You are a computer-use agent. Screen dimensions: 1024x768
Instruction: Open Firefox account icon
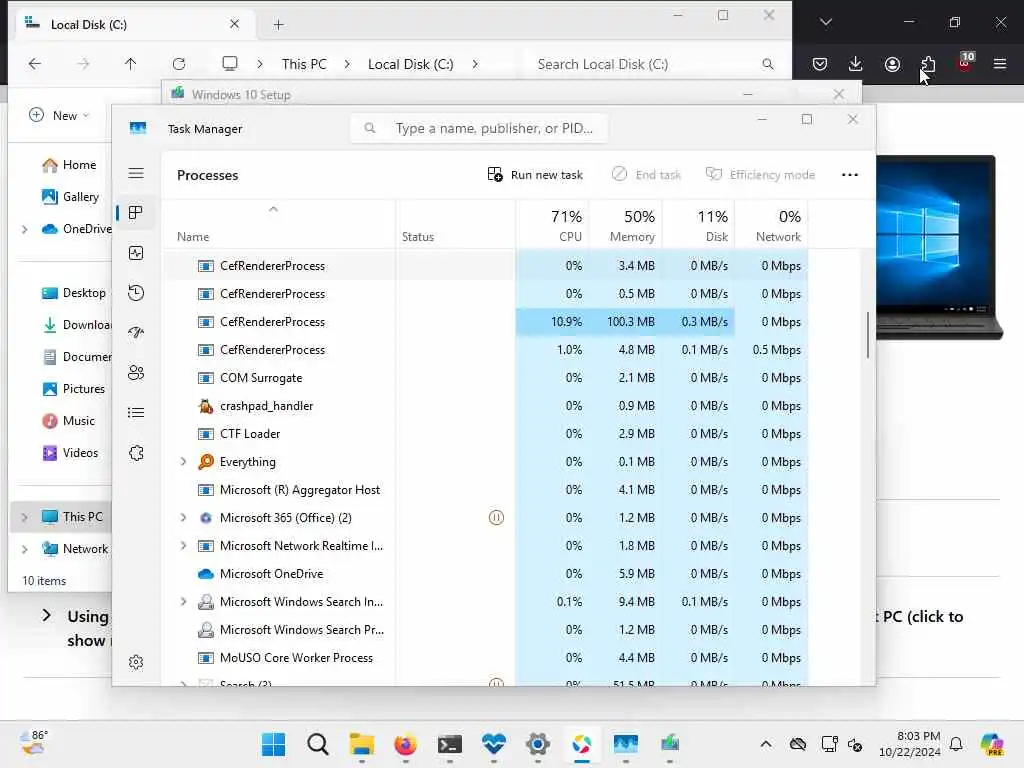tap(892, 64)
